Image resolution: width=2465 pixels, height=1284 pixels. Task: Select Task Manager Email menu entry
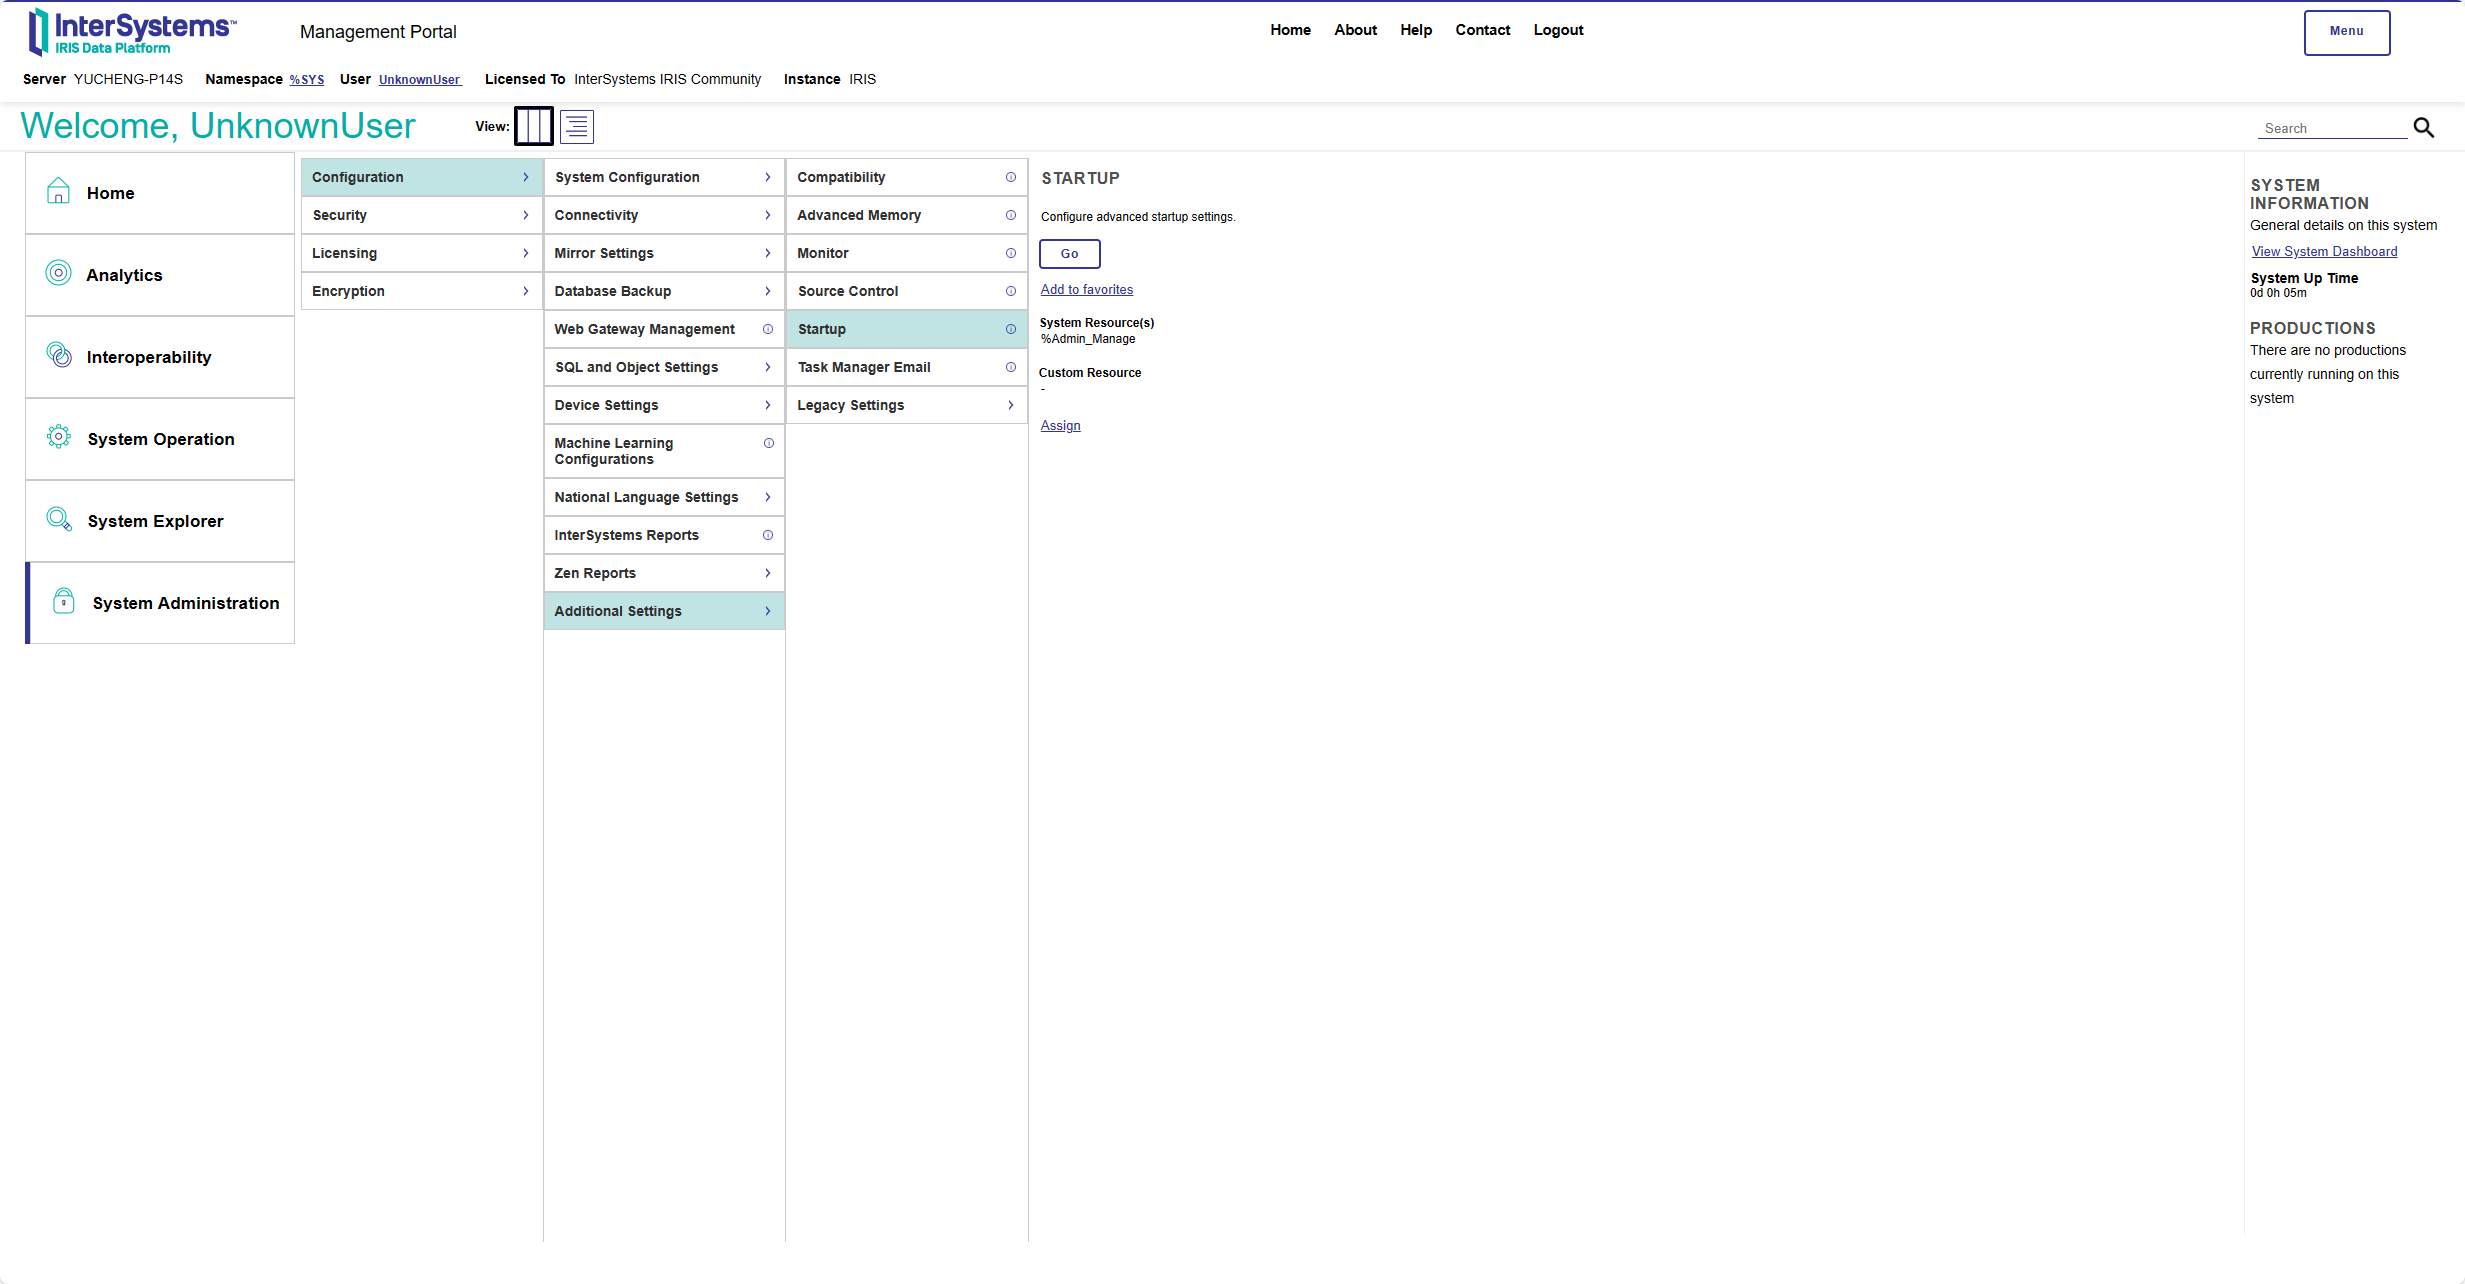point(864,367)
